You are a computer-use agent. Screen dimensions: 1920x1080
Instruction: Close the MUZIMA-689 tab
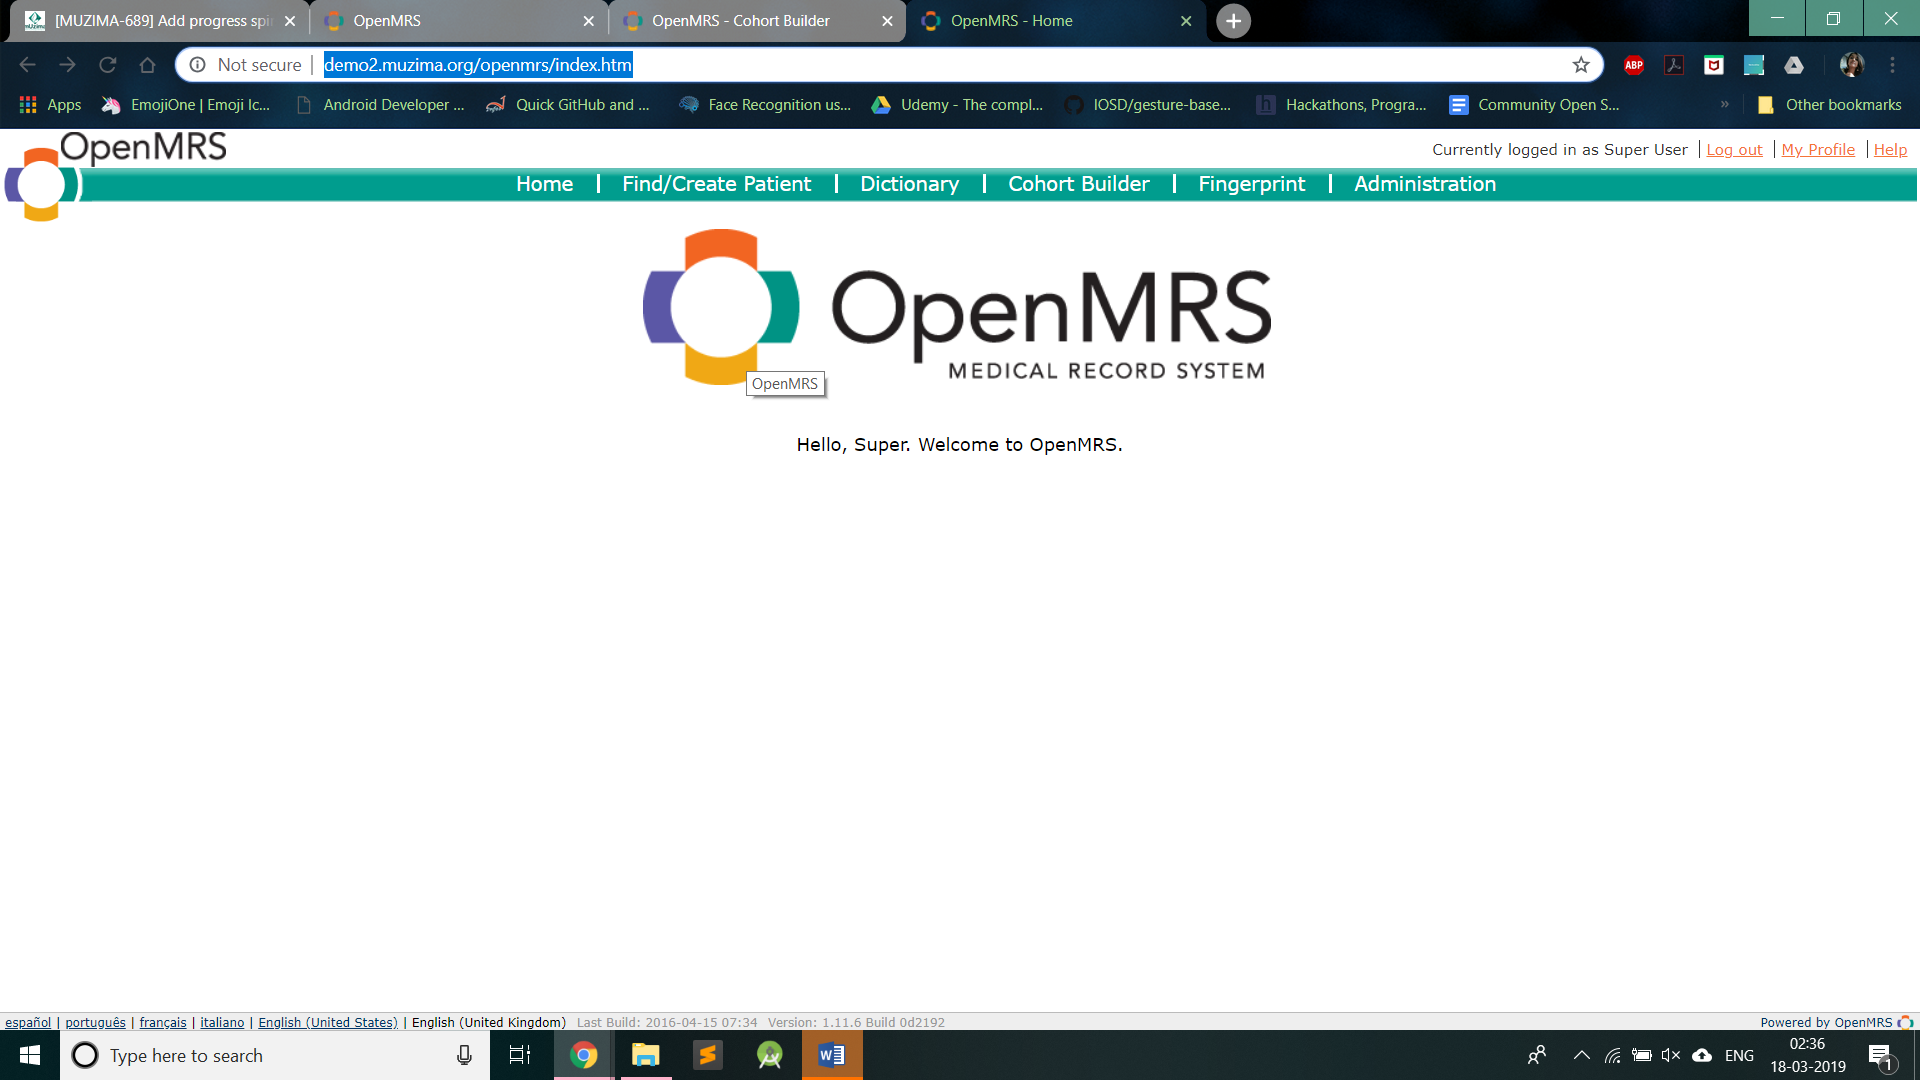tap(290, 21)
